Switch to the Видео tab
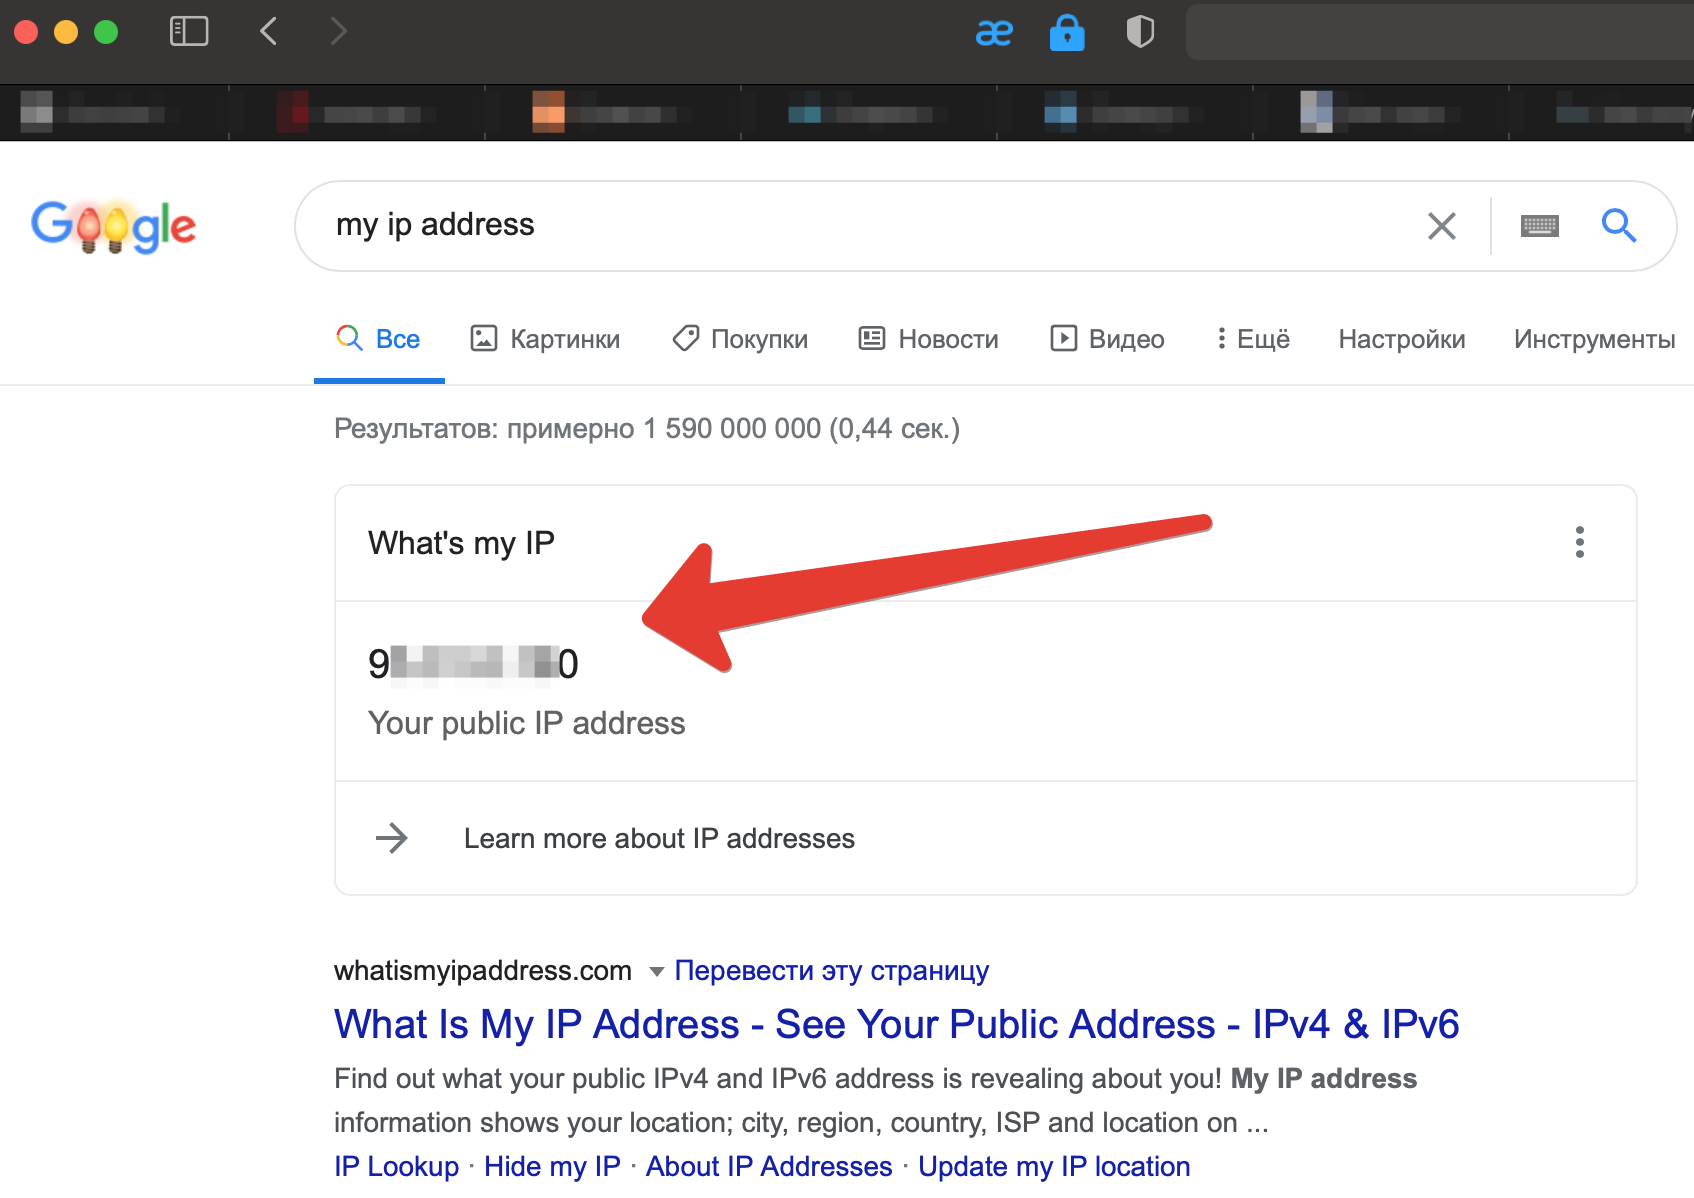Screen dimensions: 1694x1198 click(1107, 339)
